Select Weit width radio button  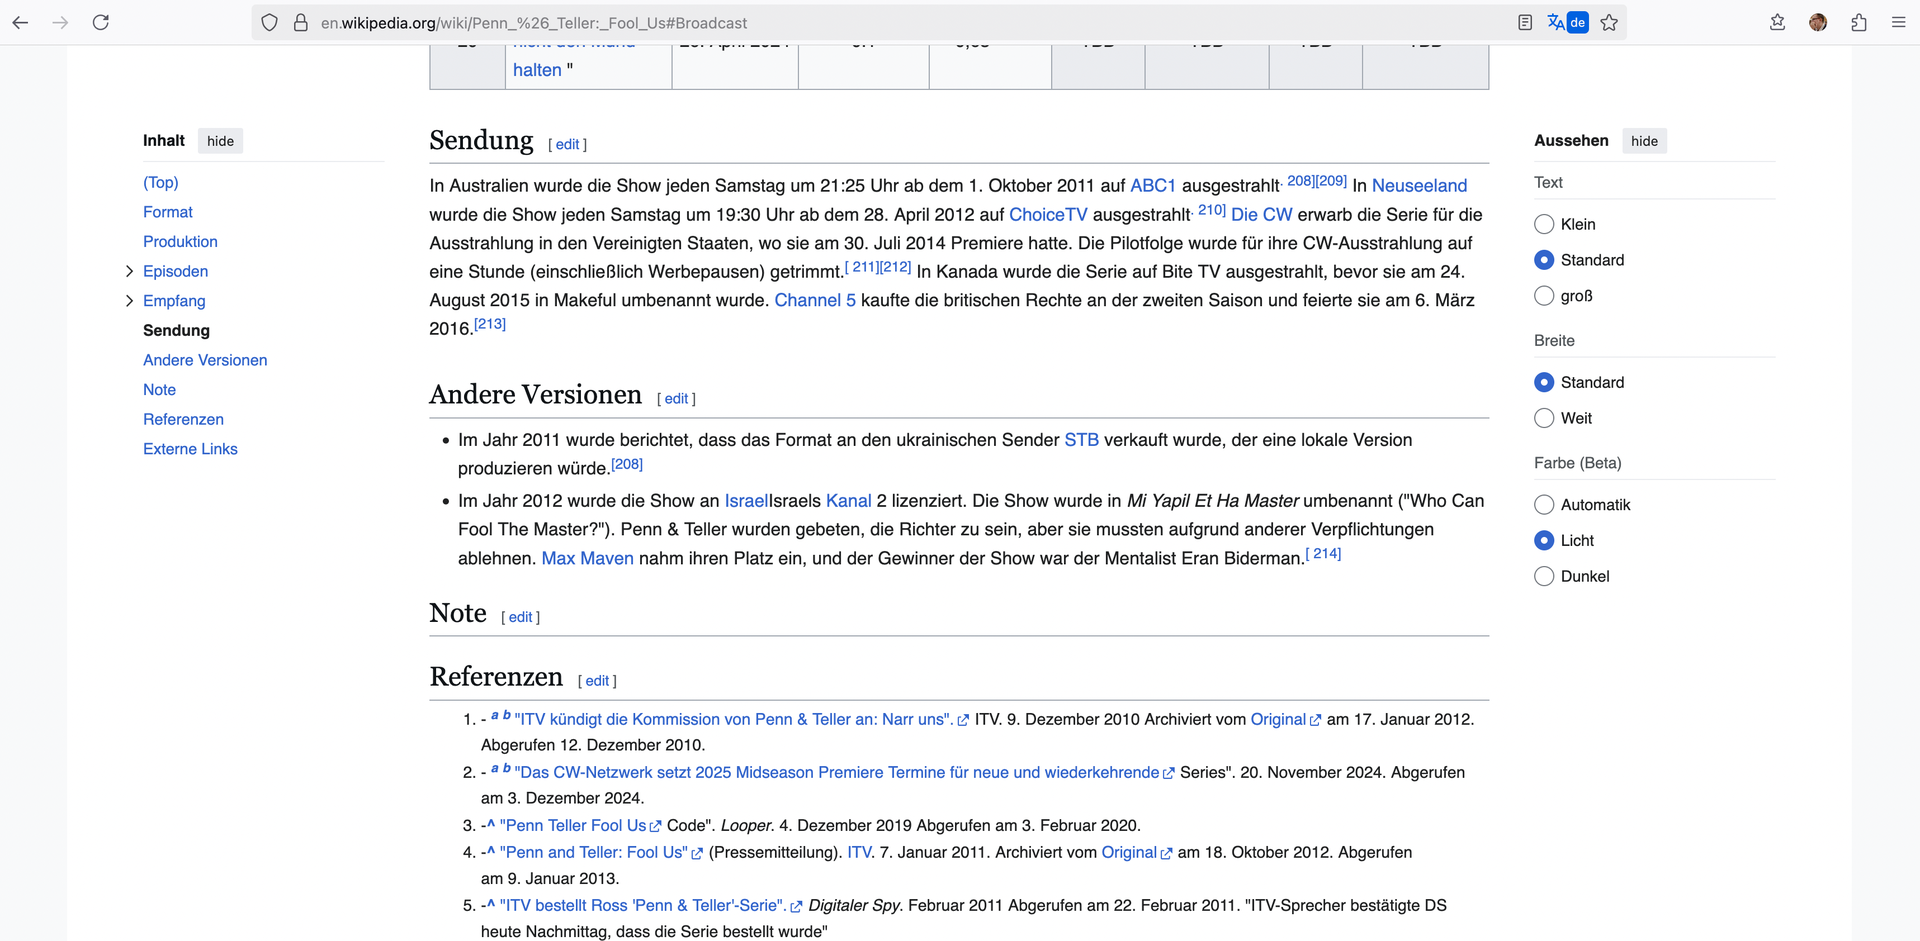pos(1544,418)
